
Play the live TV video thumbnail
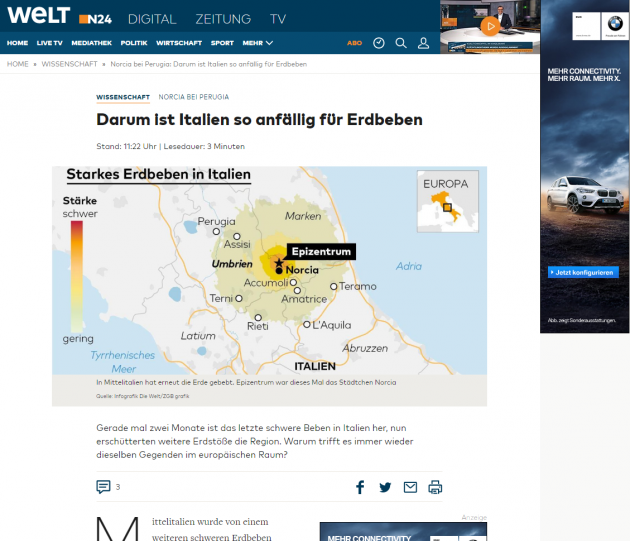pos(489,26)
